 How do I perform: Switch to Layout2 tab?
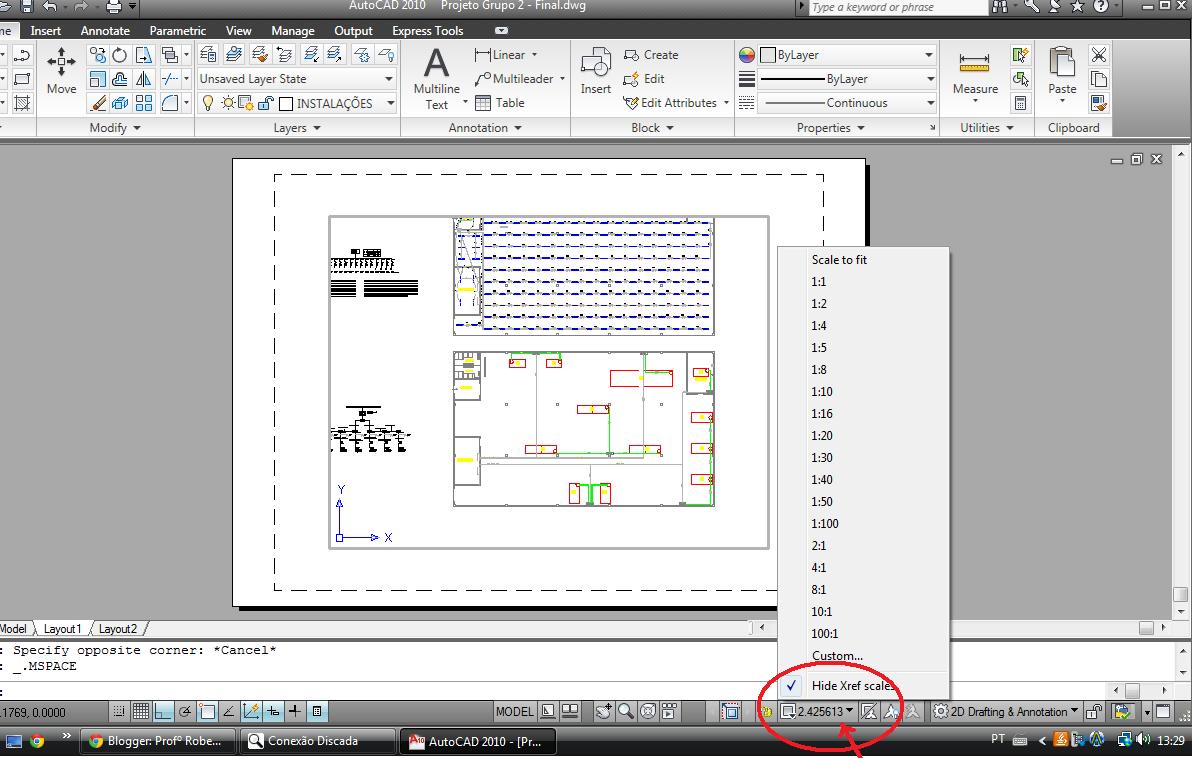(118, 629)
